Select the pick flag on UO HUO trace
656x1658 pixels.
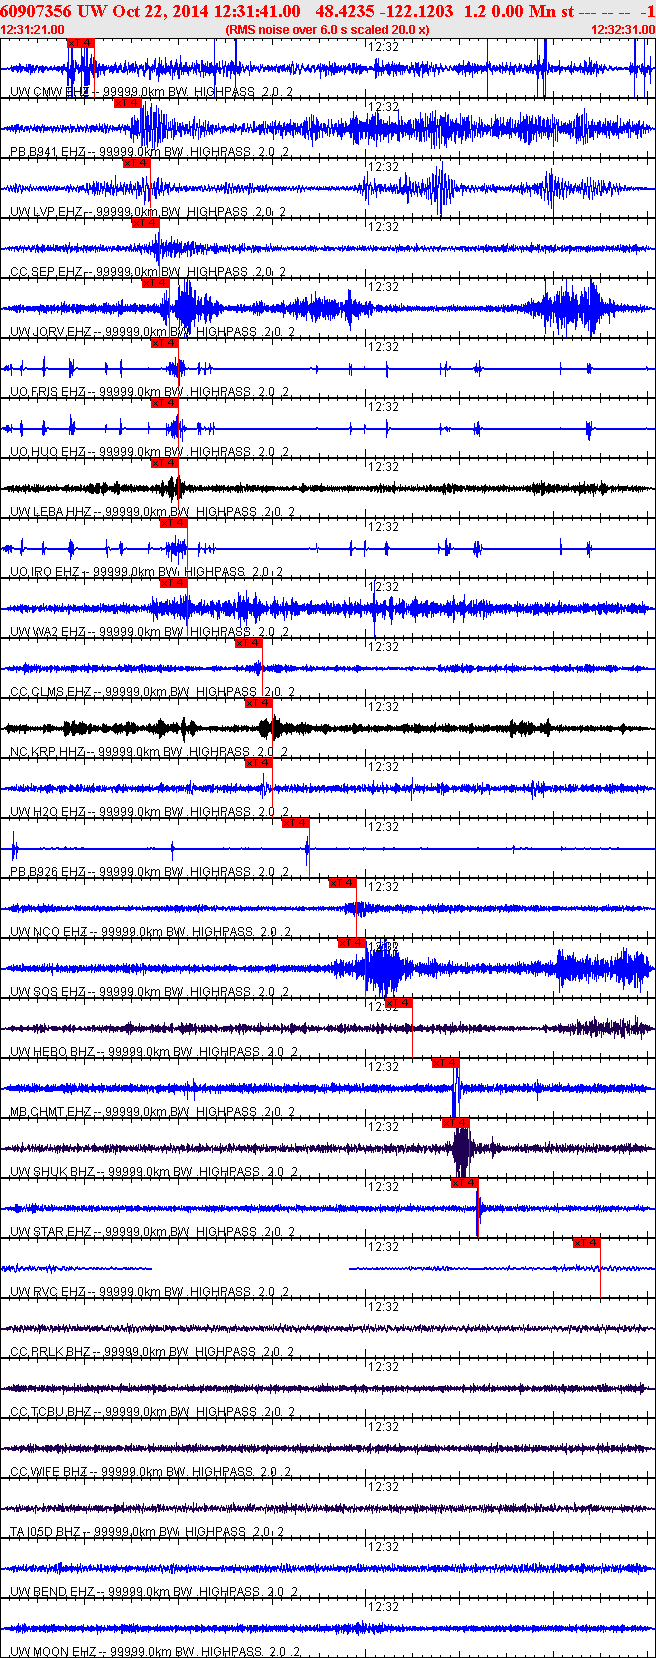coord(164,403)
